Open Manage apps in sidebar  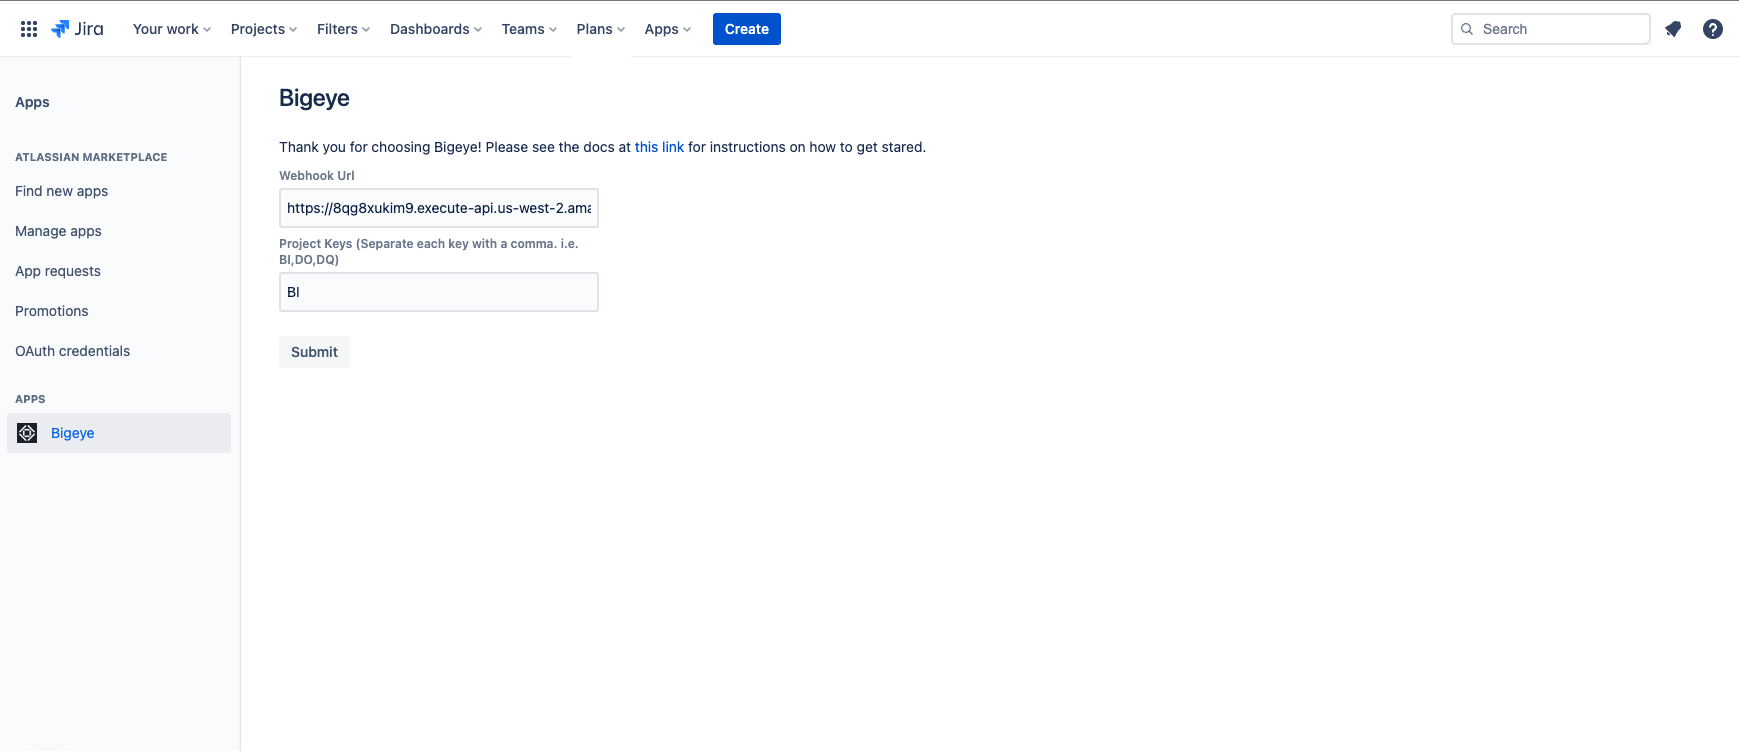[58, 231]
